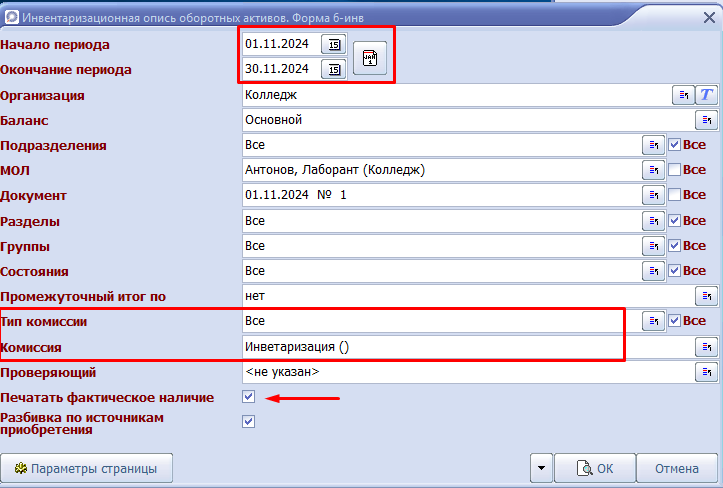Image resolution: width=723 pixels, height=488 pixels.
Task: Open the Промежуточный итог по selector
Action: (706, 296)
